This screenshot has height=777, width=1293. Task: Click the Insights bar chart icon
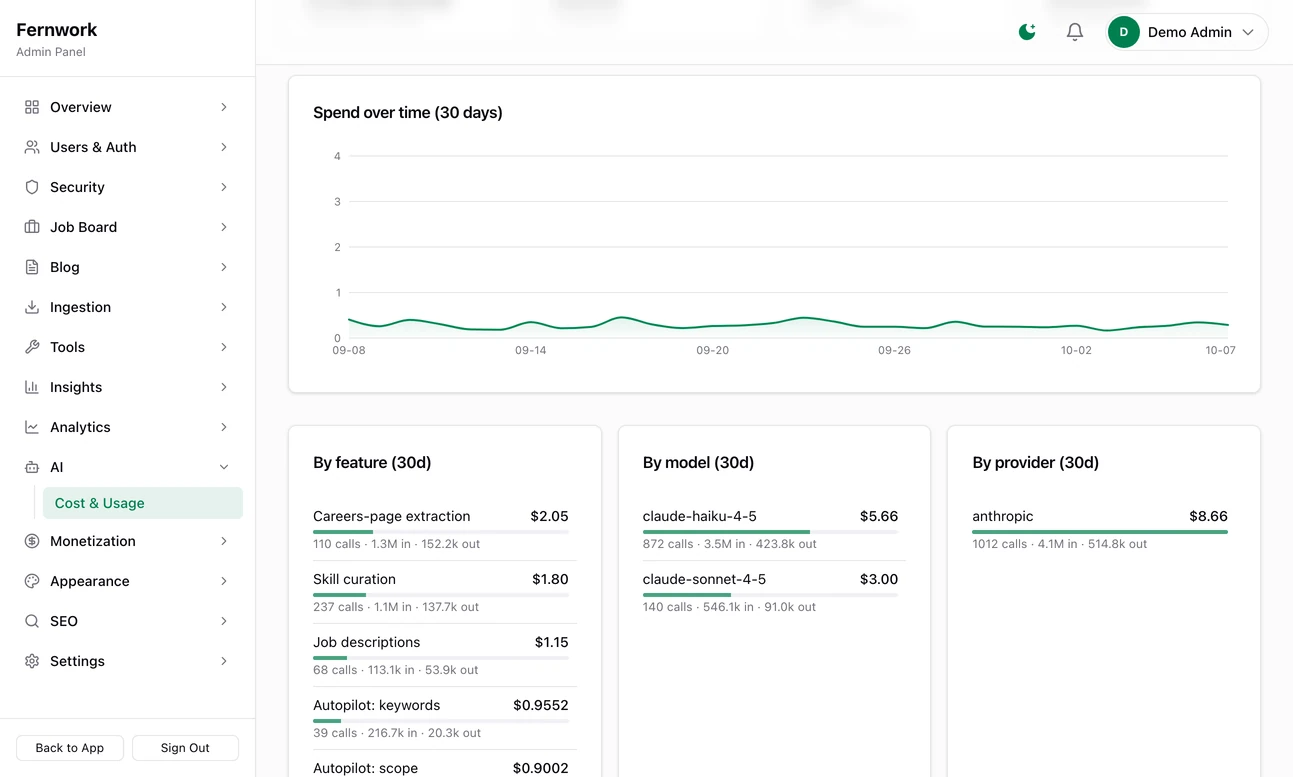(32, 387)
